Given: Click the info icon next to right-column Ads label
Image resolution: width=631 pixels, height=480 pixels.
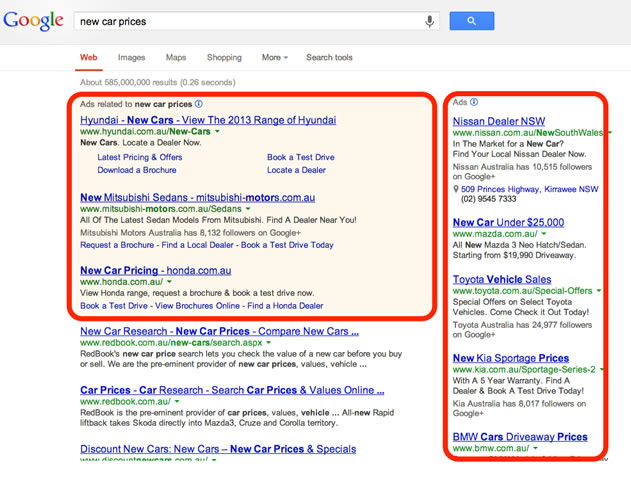Looking at the screenshot, I should coord(474,102).
